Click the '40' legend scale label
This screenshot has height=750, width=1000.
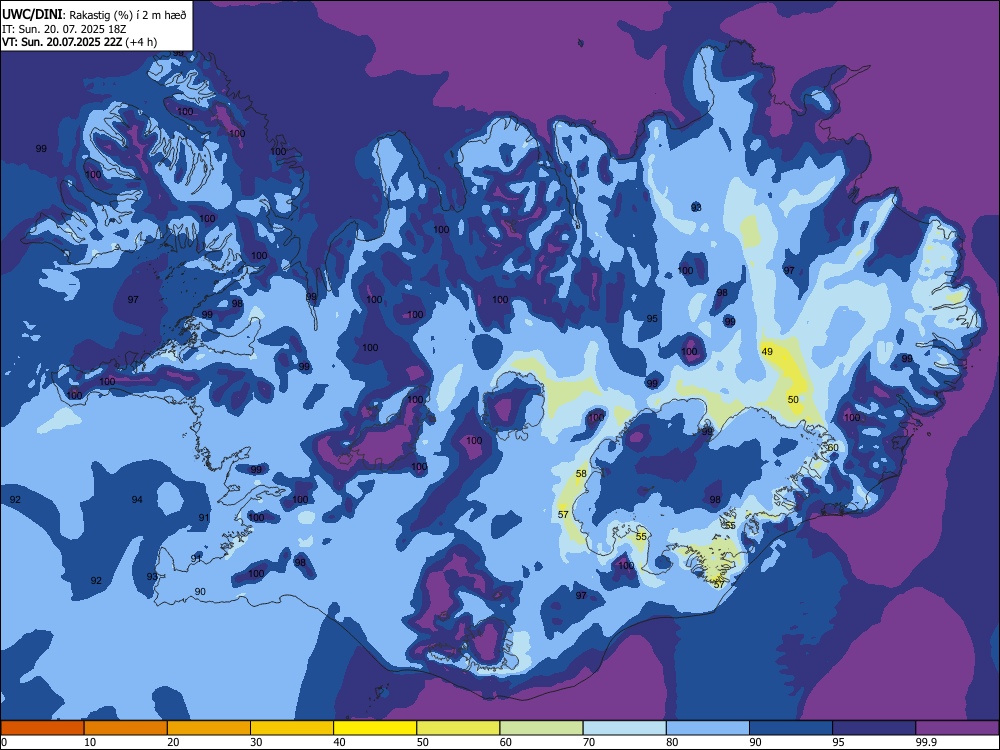[339, 742]
